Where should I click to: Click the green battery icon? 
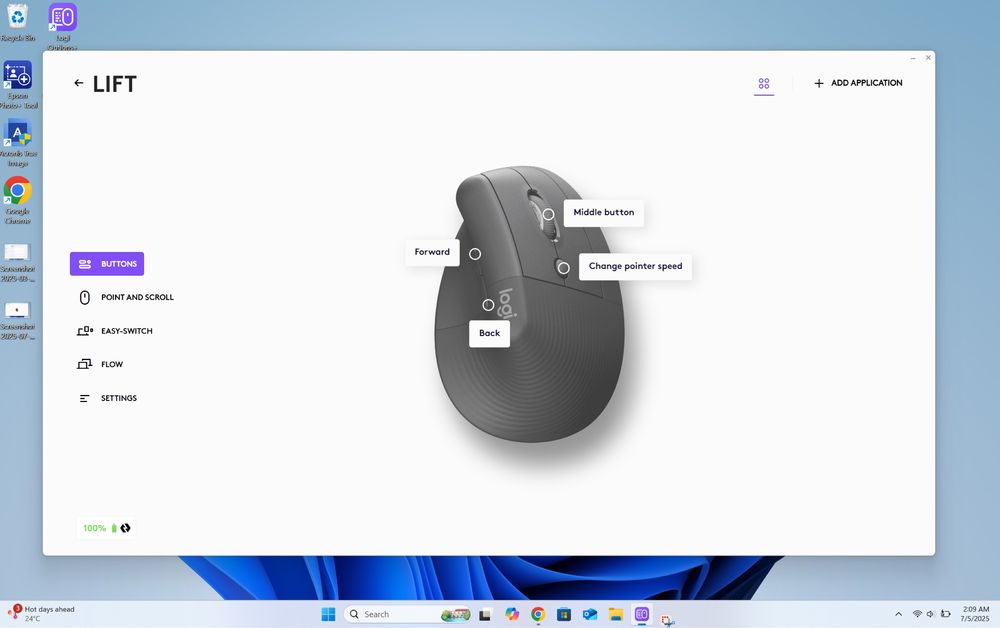tap(114, 528)
